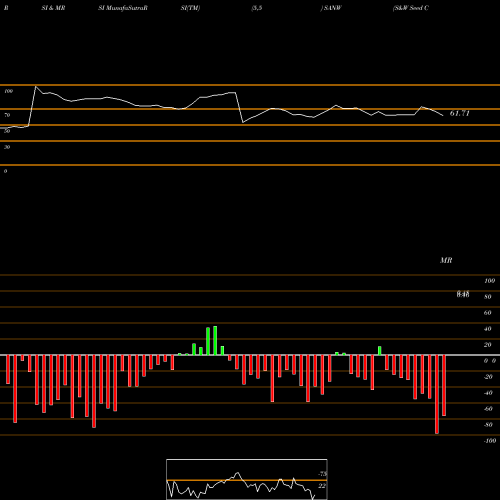Click the 'SI MunafaSutraR' header text
Viewport: 500px width, 500px height.
123,8
